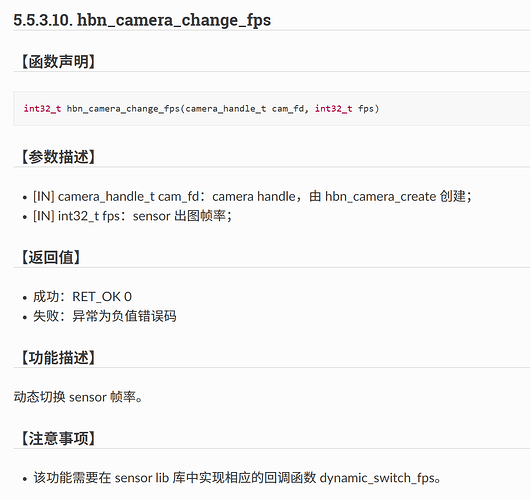Click dynamic_switch_fps callback name in notes

[377, 478]
